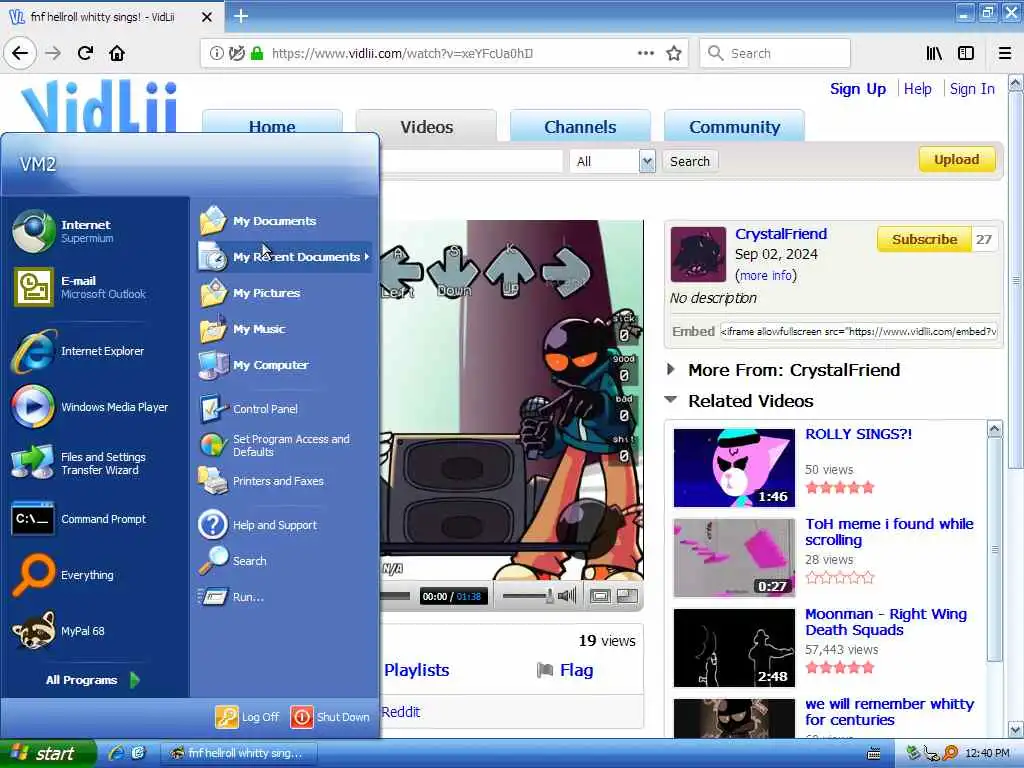Click Shut Down button

point(330,717)
